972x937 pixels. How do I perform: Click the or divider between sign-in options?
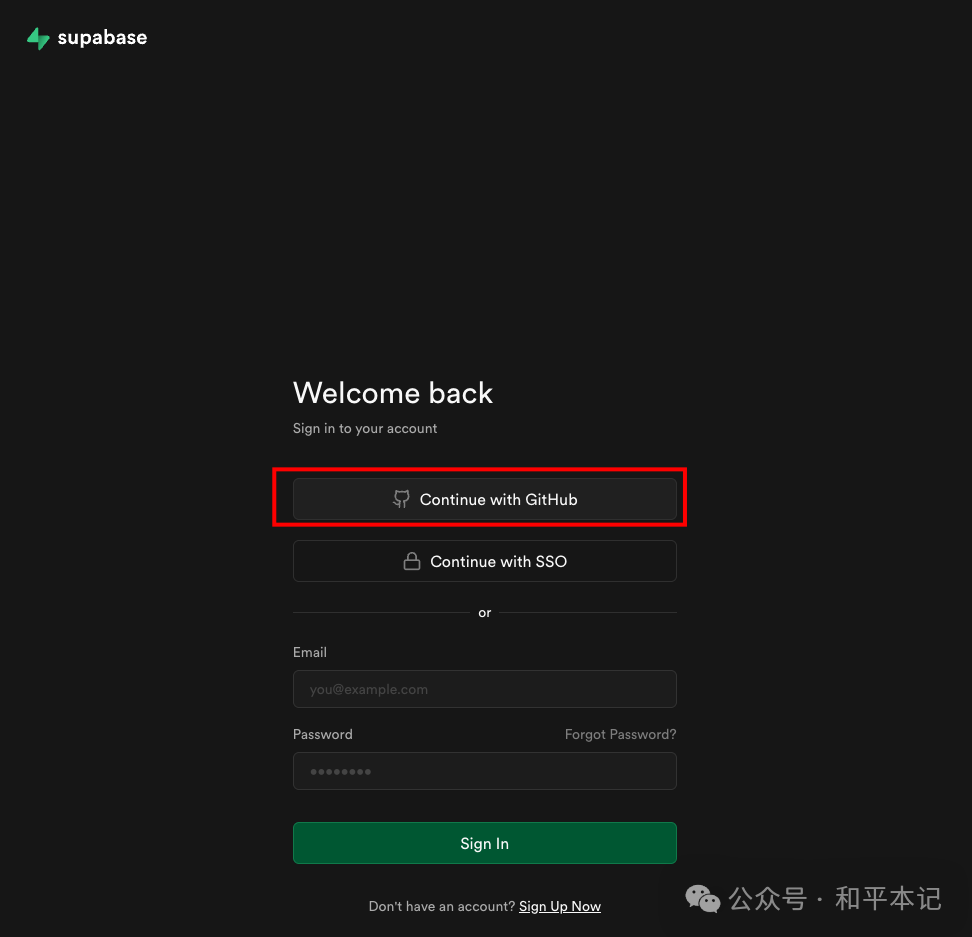pyautogui.click(x=484, y=612)
